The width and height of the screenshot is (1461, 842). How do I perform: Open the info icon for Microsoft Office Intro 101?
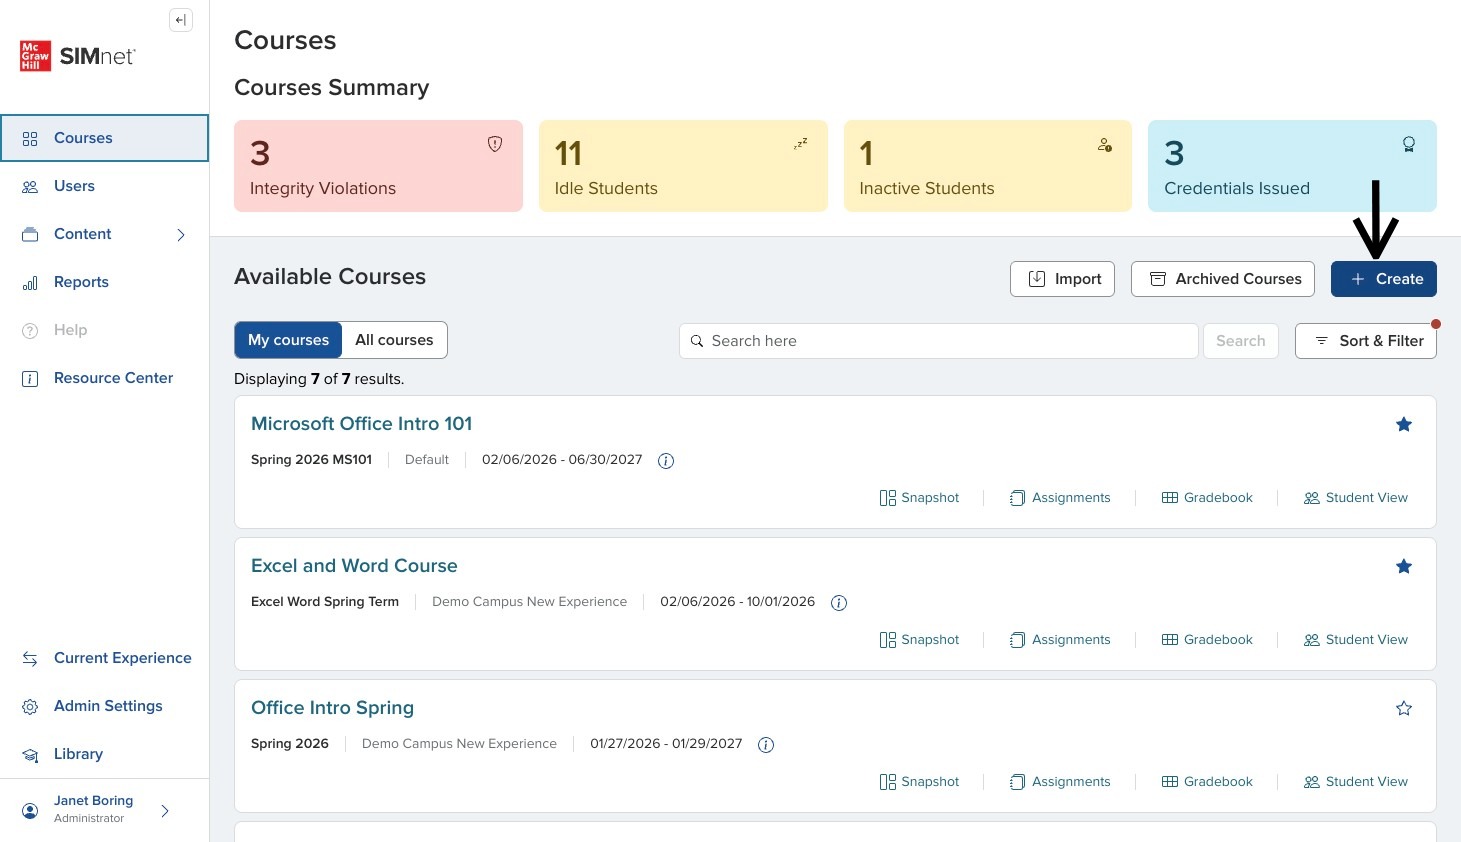pyautogui.click(x=666, y=461)
